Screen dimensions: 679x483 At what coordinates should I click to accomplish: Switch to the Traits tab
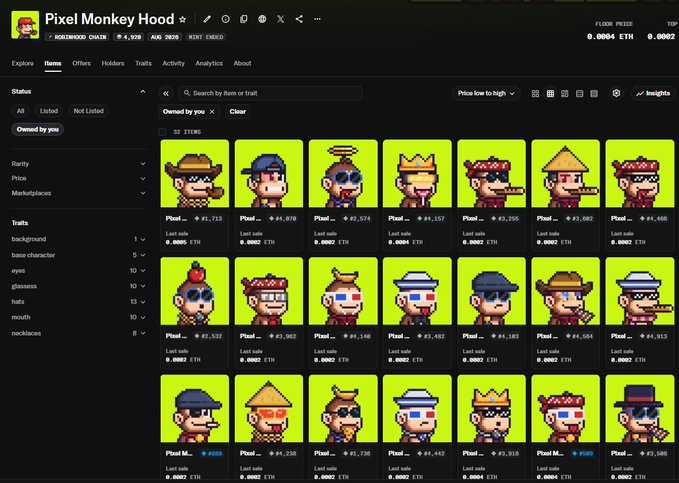point(143,63)
